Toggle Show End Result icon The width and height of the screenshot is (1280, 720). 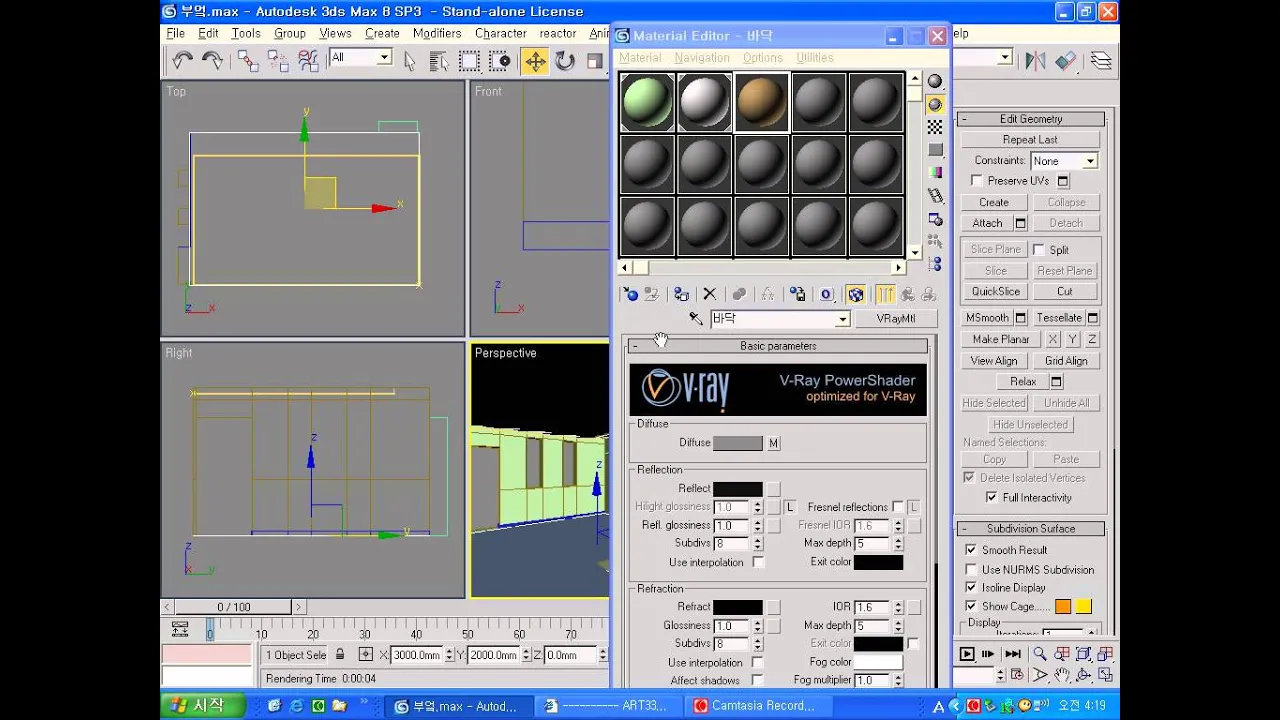885,294
